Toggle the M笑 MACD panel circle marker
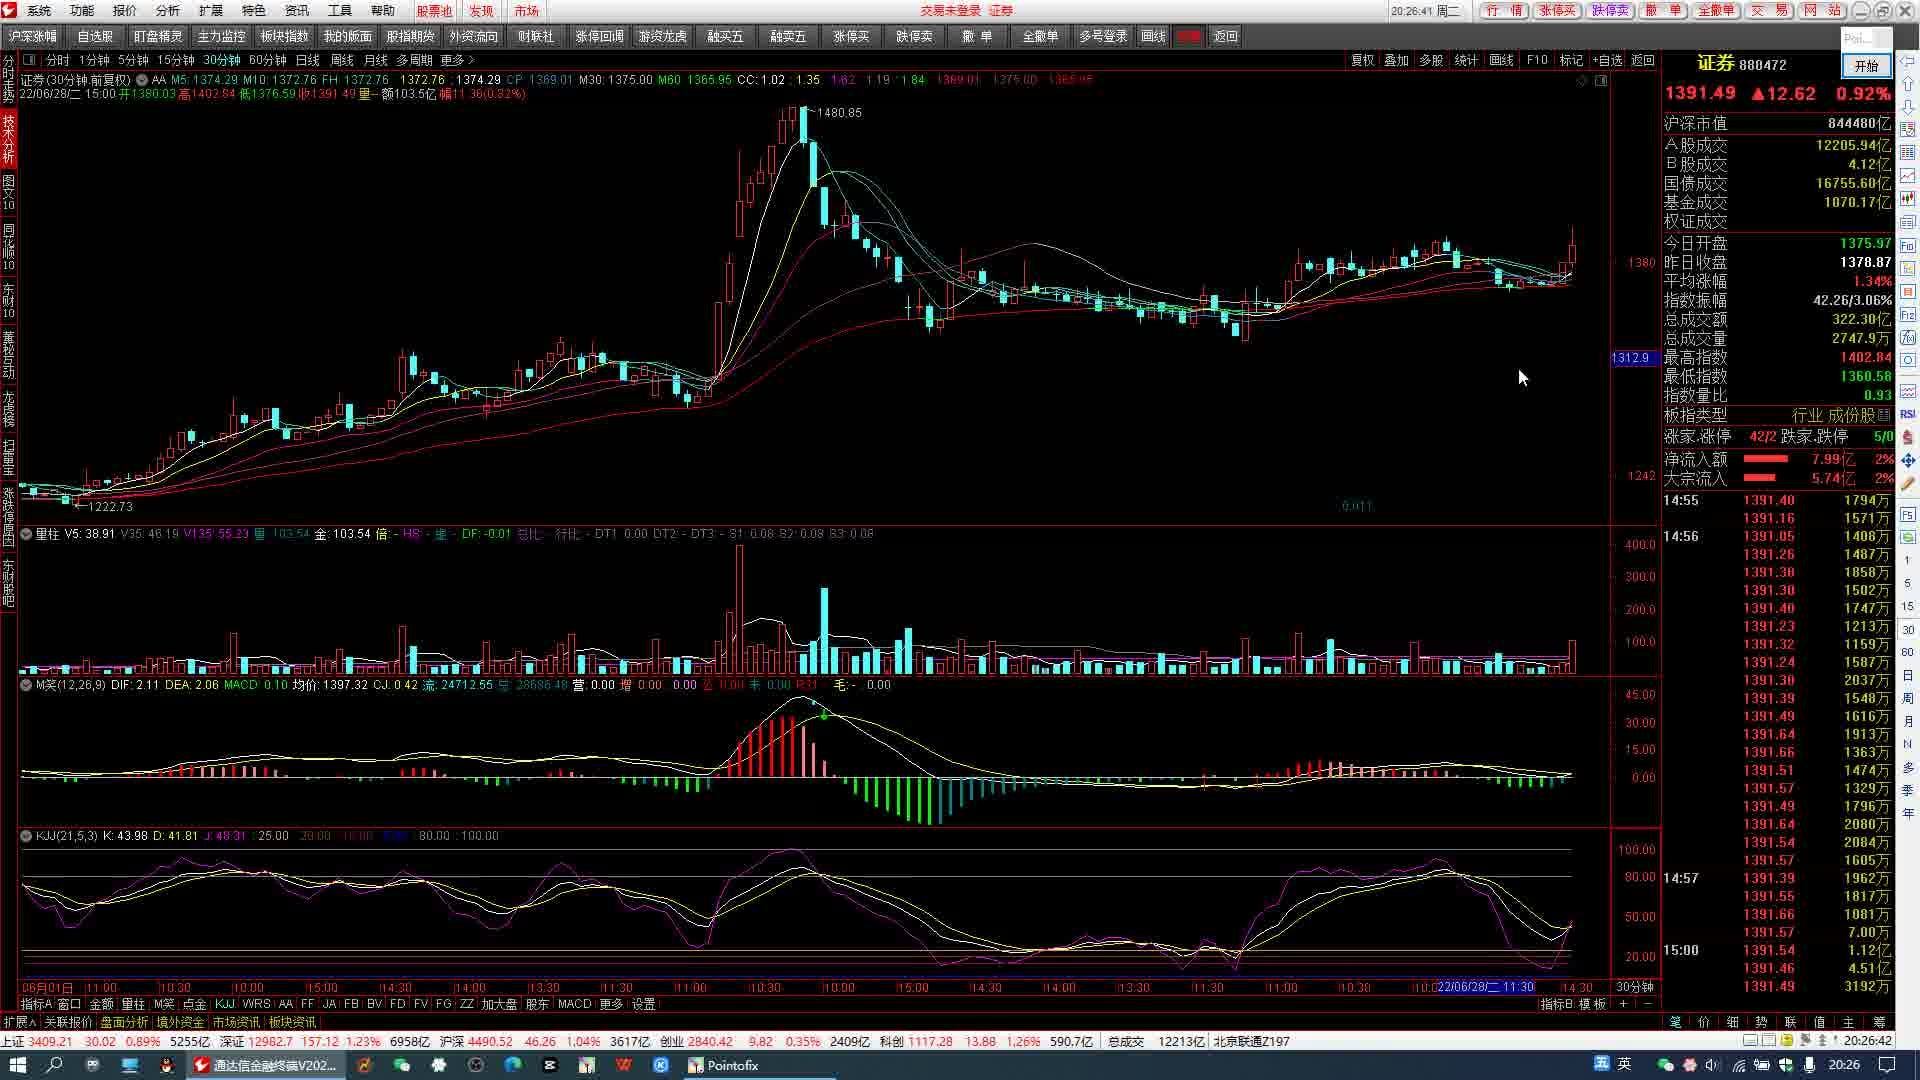 [26, 685]
